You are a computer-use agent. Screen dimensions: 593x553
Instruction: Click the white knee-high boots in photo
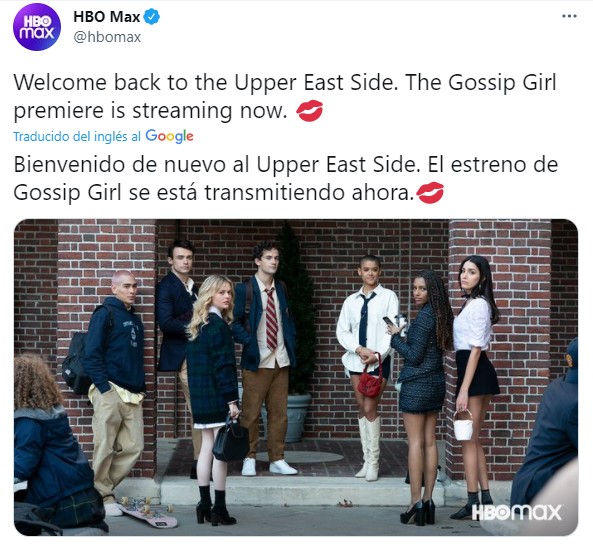369,448
